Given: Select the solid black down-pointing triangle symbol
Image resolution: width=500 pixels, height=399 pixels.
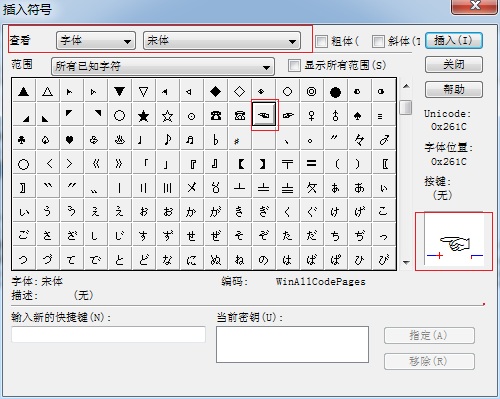Looking at the screenshot, I should [x=119, y=91].
